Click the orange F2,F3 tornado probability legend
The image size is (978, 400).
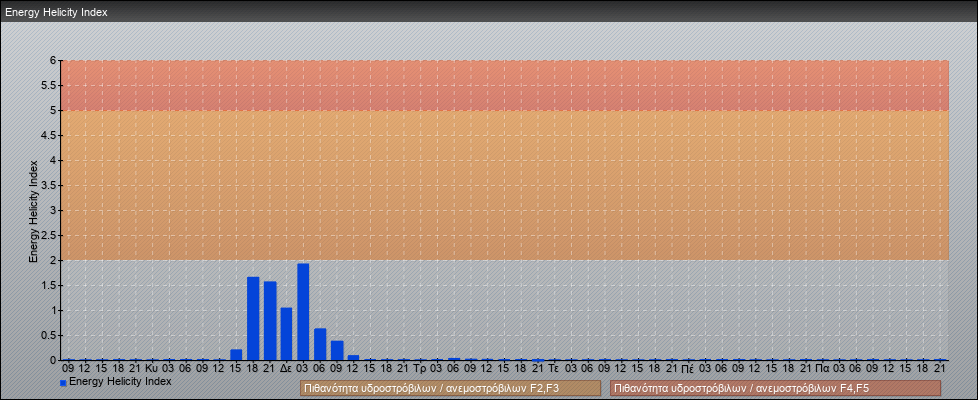[450, 388]
